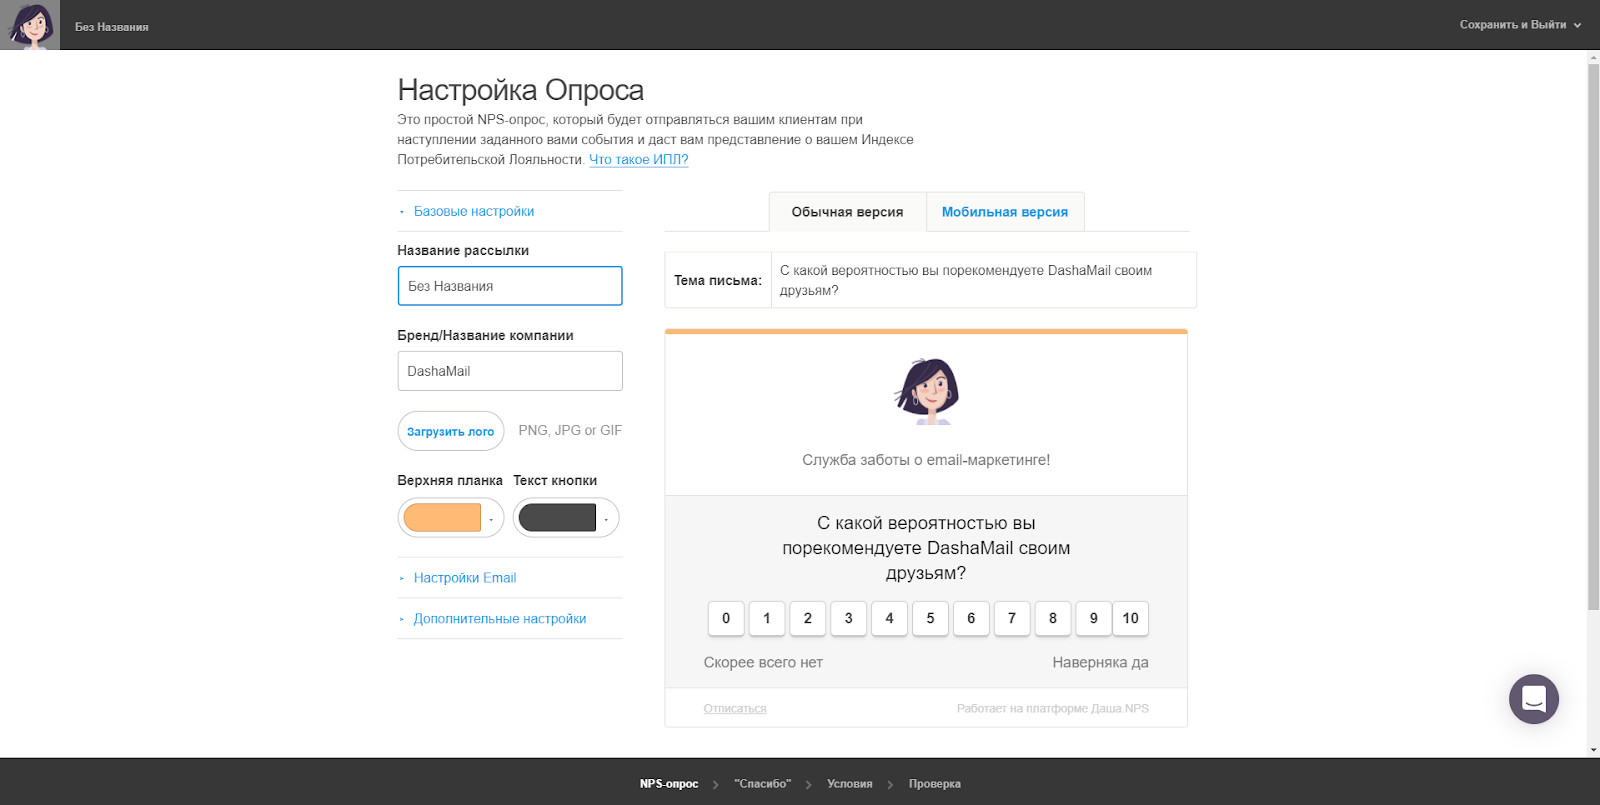The image size is (1600, 805).
Task: Focus the Бренд/Название компании input field
Action: (510, 371)
